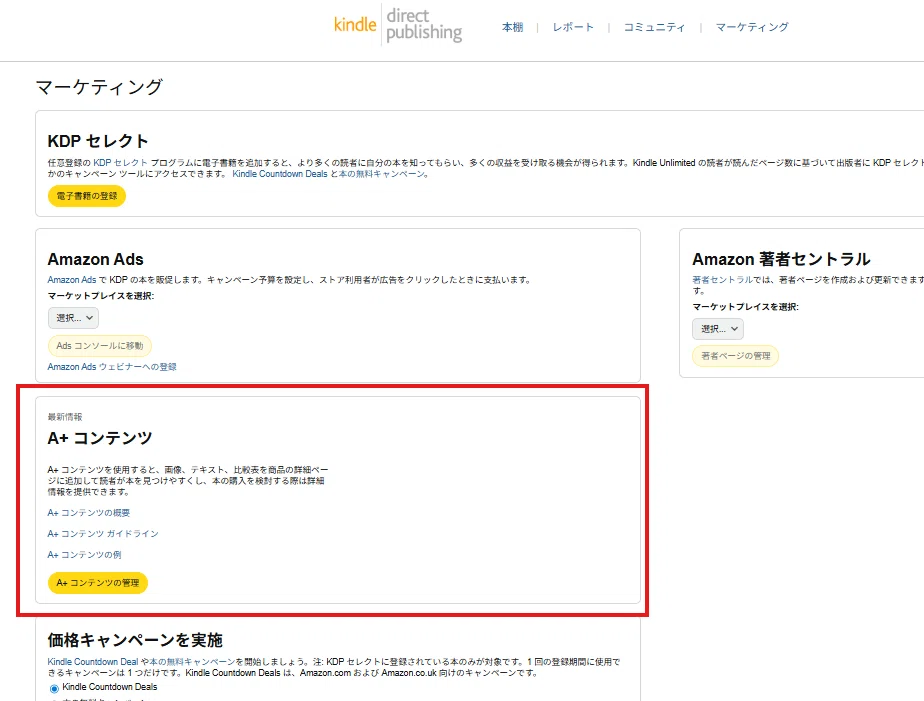
Task: Open Amazon Ads ウェビナーへの登録 link
Action: [112, 366]
